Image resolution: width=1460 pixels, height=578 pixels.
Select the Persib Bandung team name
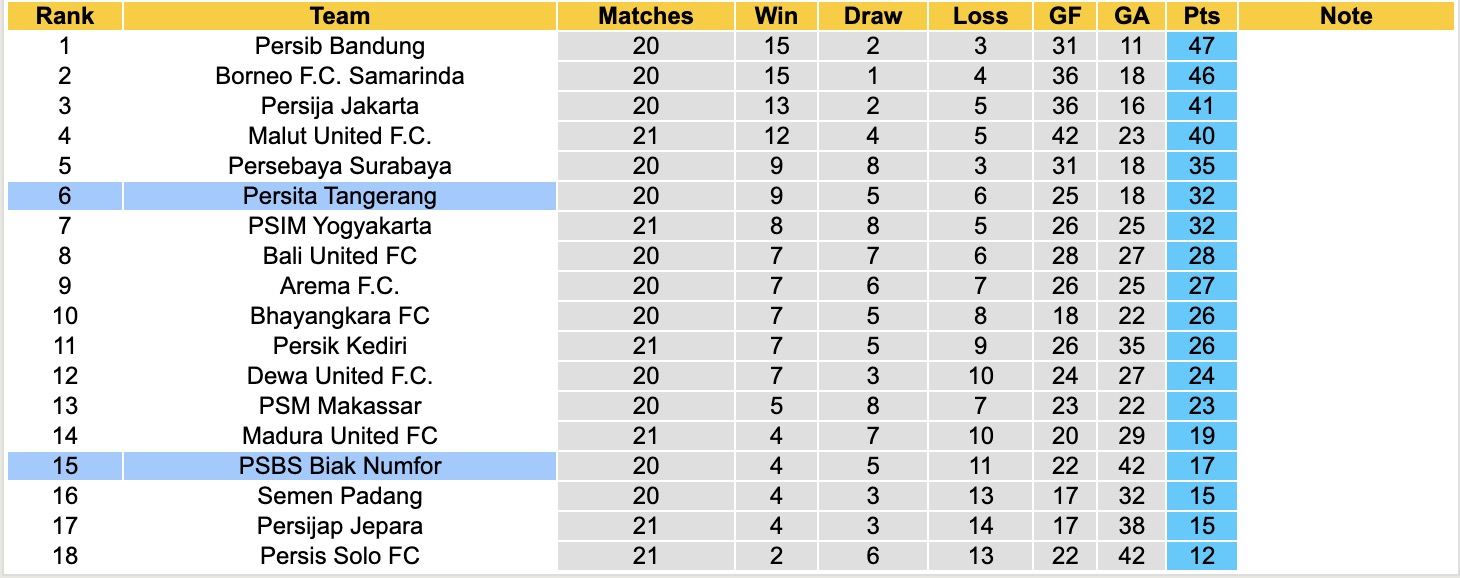[x=340, y=46]
